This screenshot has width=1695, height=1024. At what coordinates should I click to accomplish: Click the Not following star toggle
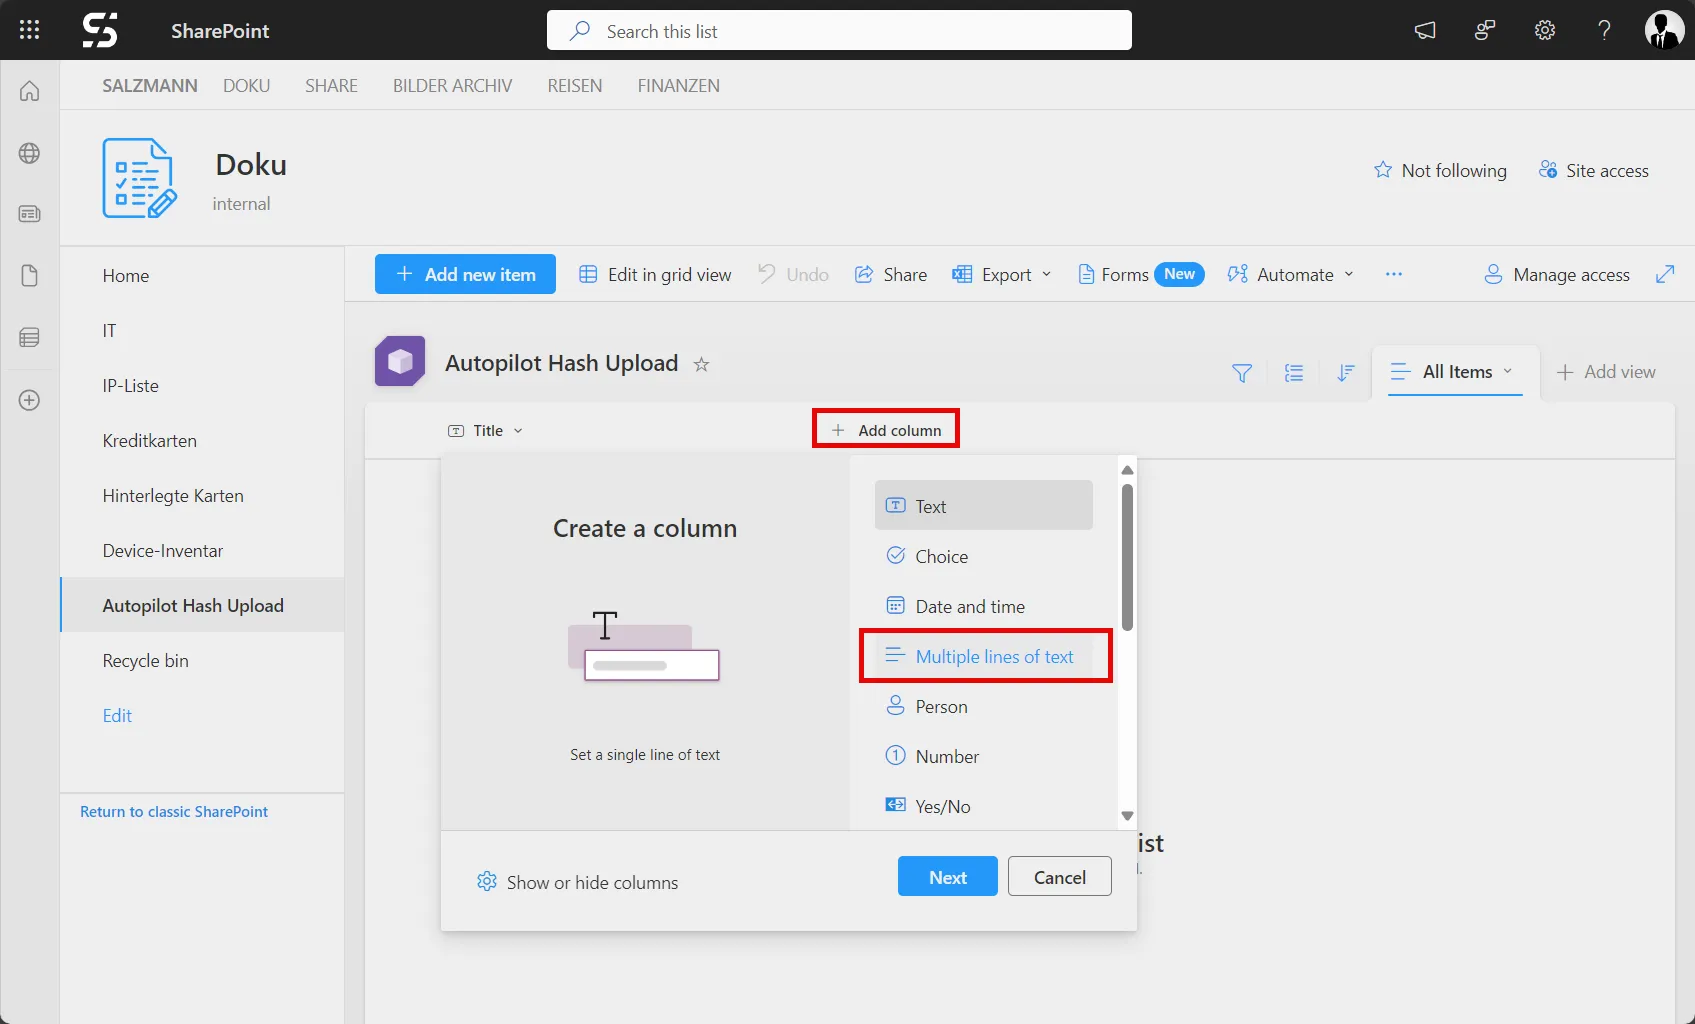[1440, 170]
